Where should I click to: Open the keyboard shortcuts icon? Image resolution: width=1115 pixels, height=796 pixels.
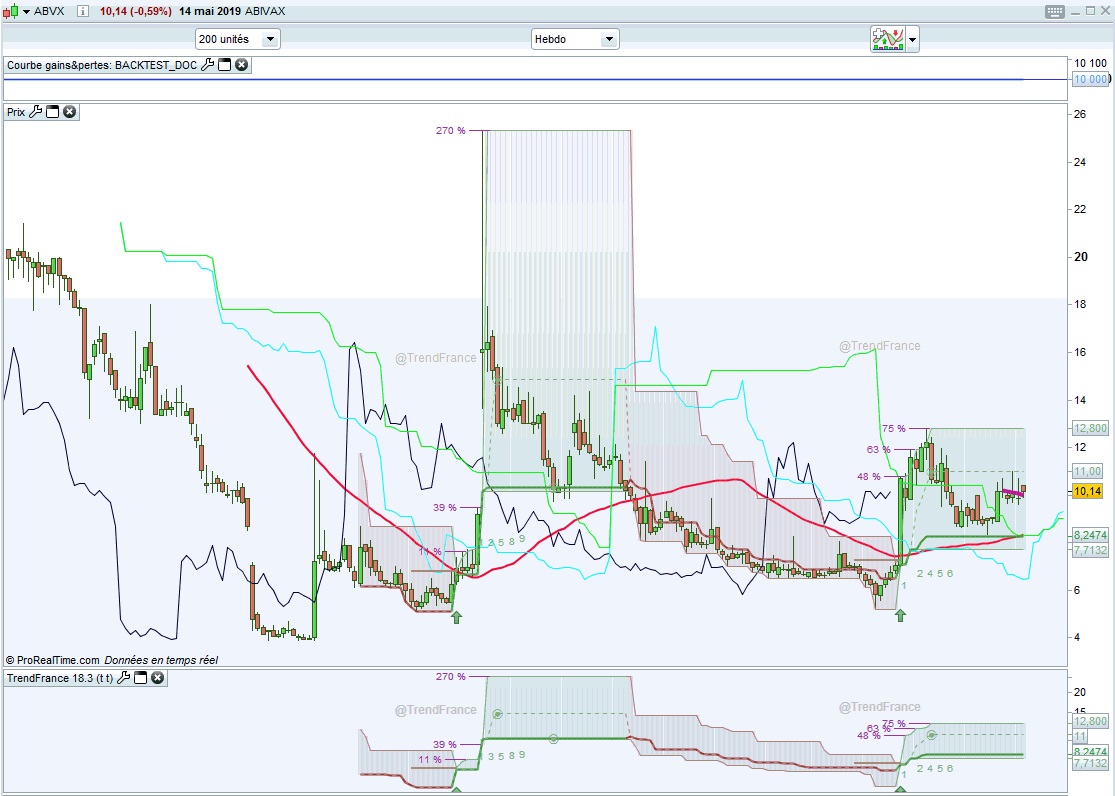coord(1055,11)
